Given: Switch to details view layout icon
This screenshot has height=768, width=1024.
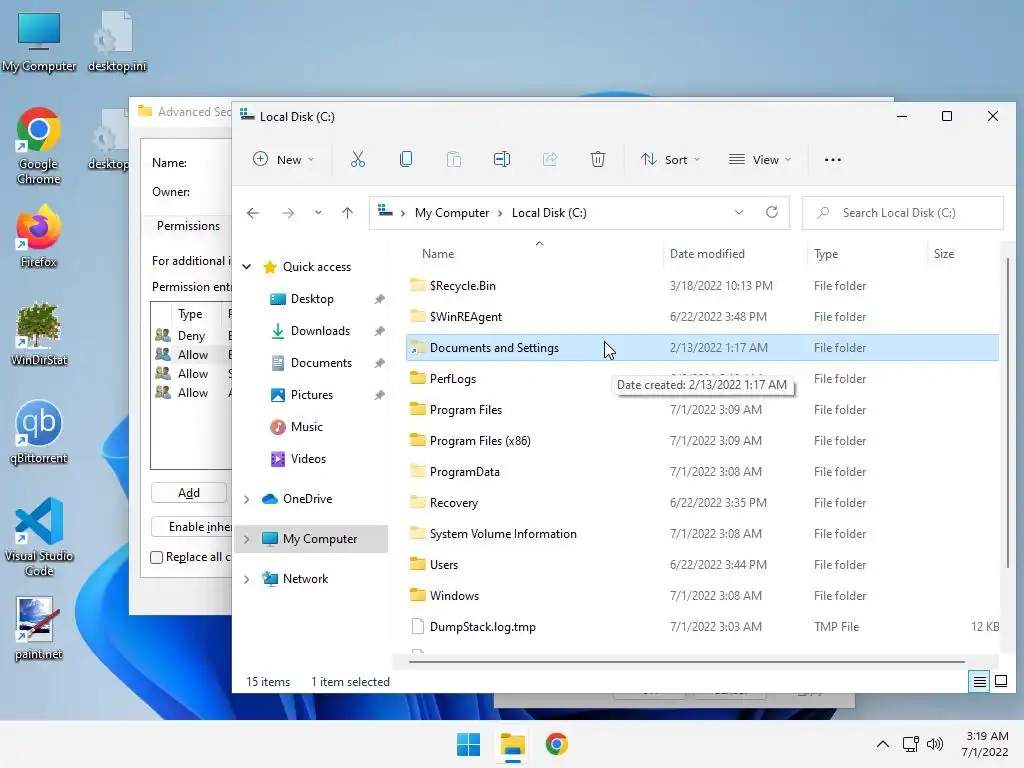Looking at the screenshot, I should pos(979,682).
